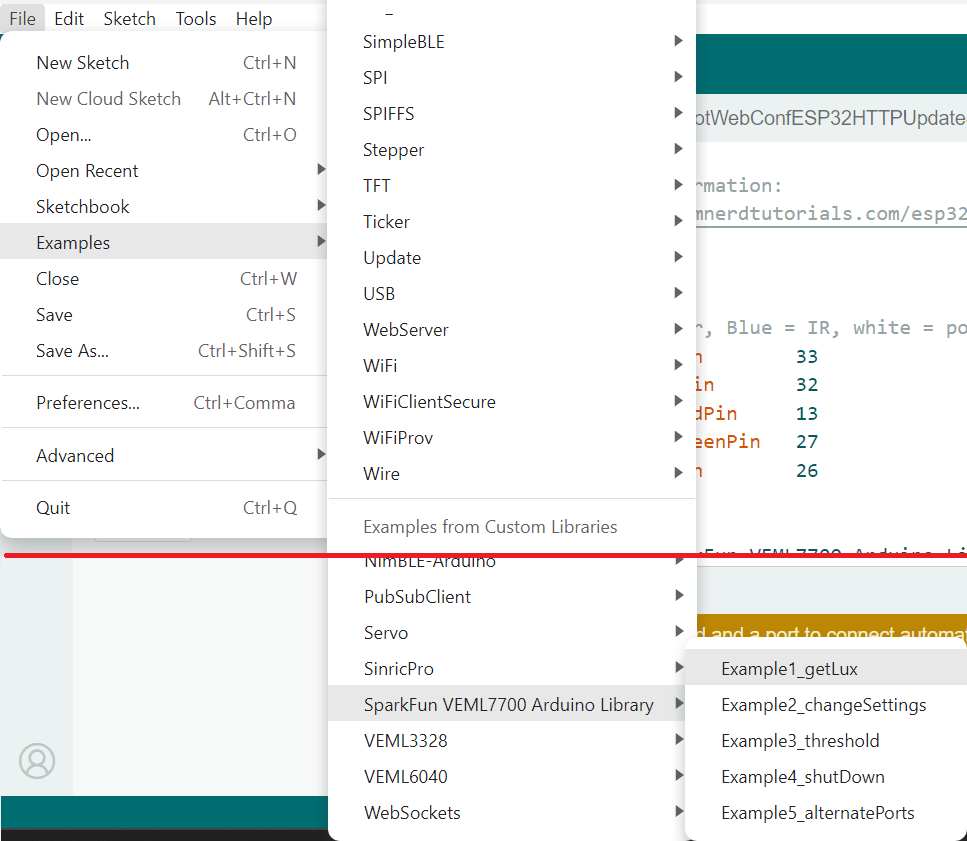The image size is (967, 841).
Task: Open Update examples submenu
Action: (512, 258)
